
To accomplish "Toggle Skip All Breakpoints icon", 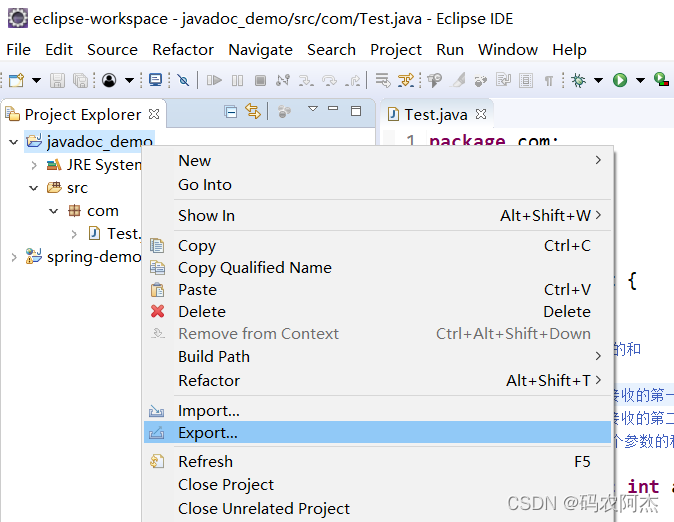I will pyautogui.click(x=184, y=80).
